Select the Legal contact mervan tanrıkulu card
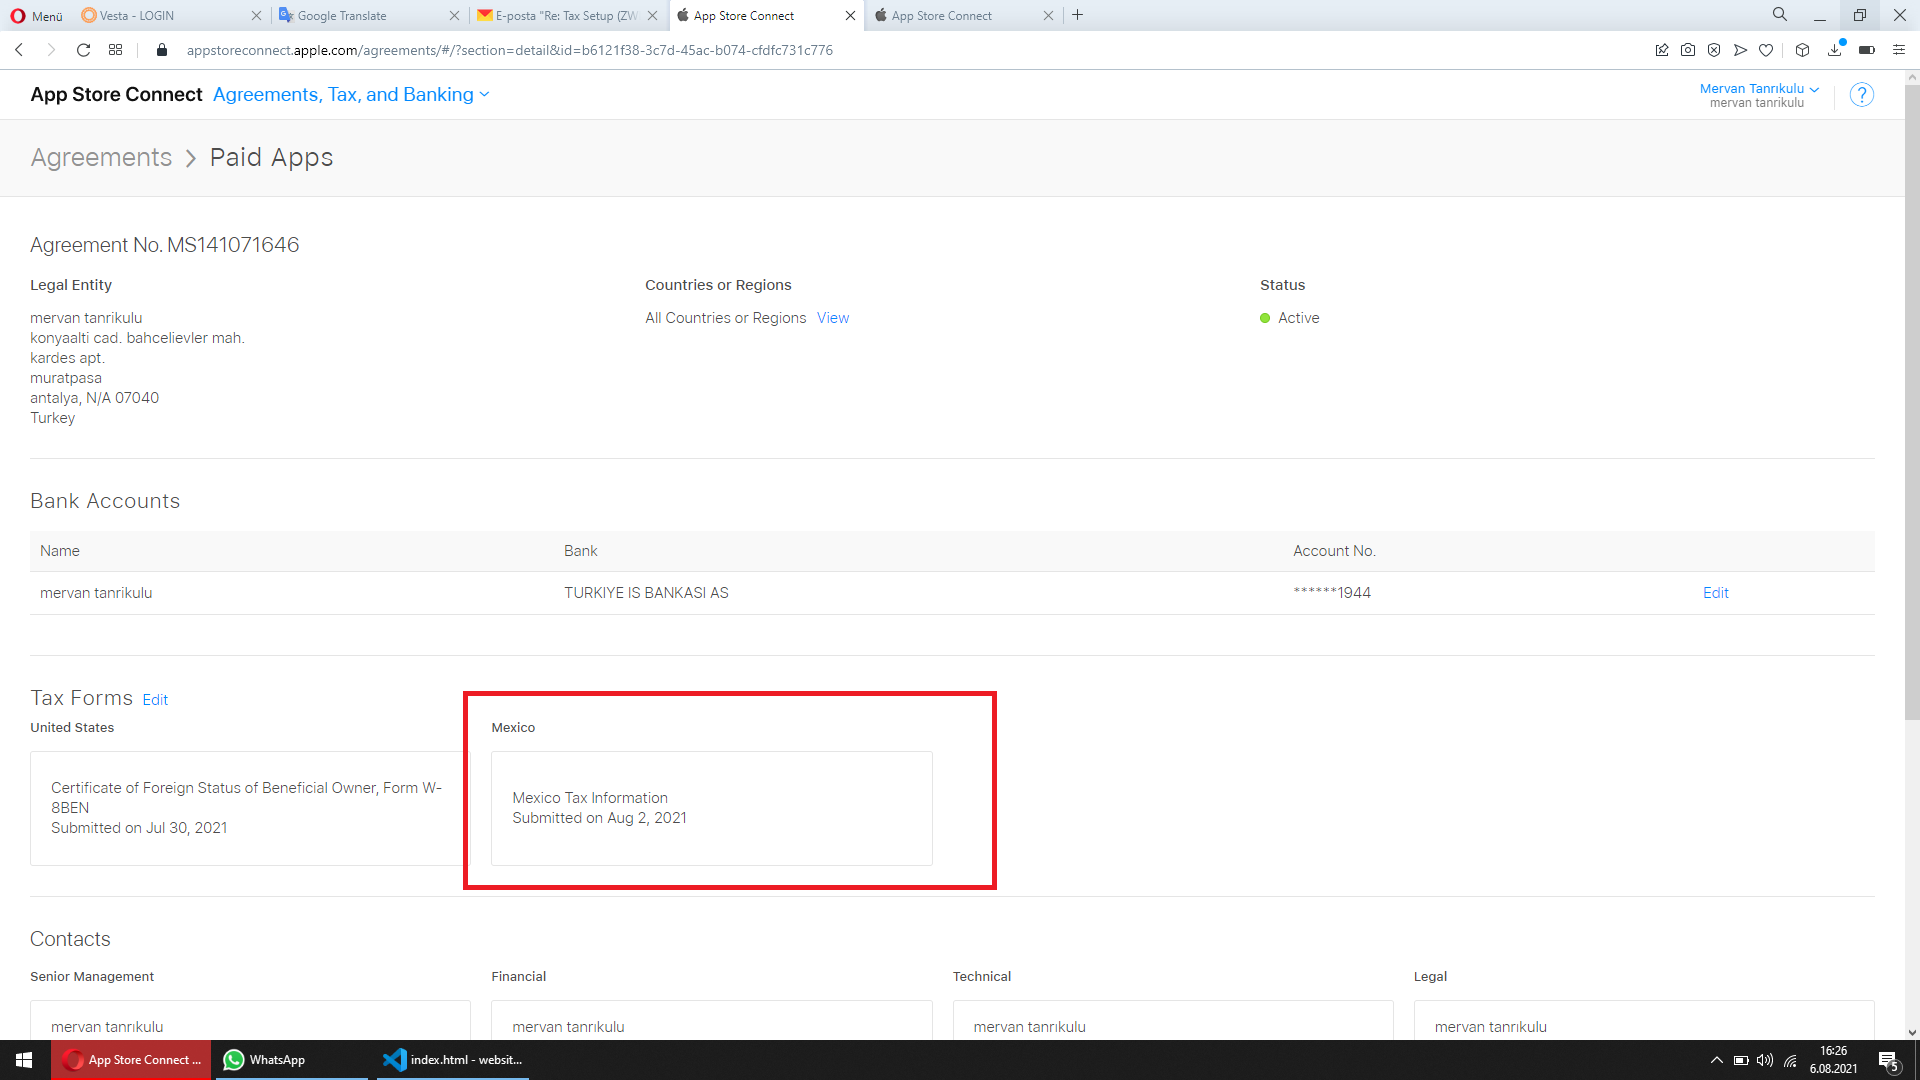This screenshot has height=1080, width=1920. [x=1644, y=1020]
